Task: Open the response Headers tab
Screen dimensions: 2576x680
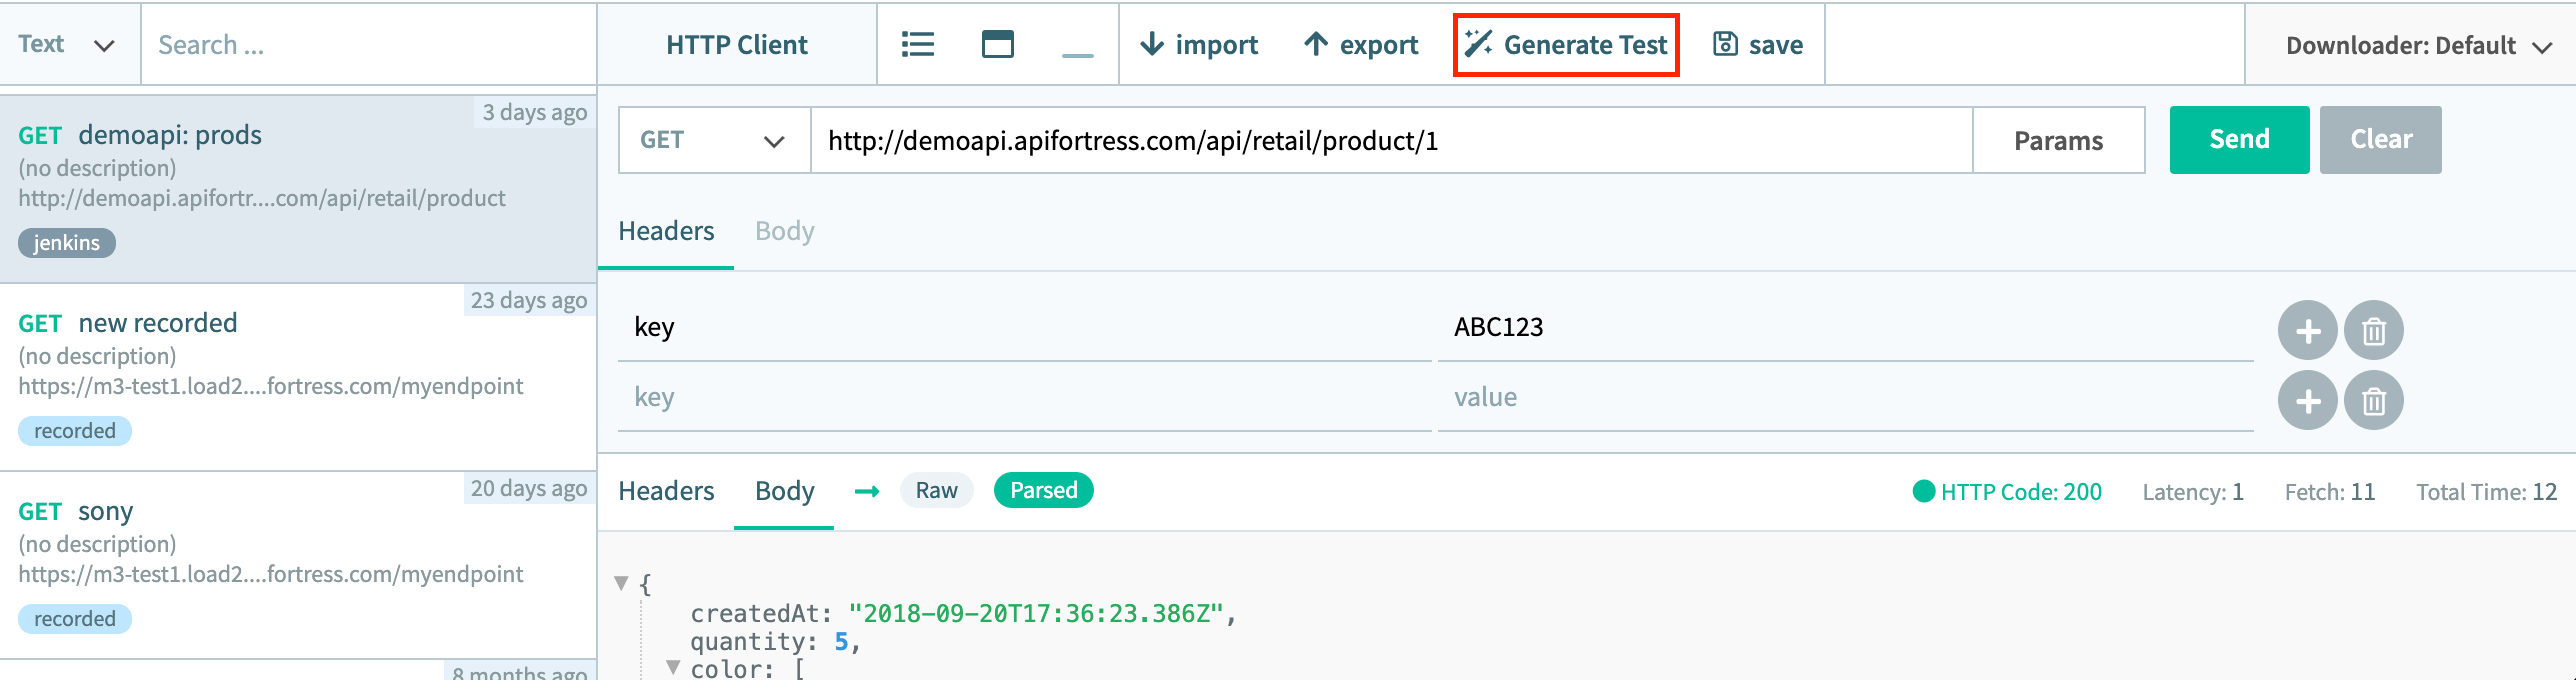Action: tap(666, 491)
